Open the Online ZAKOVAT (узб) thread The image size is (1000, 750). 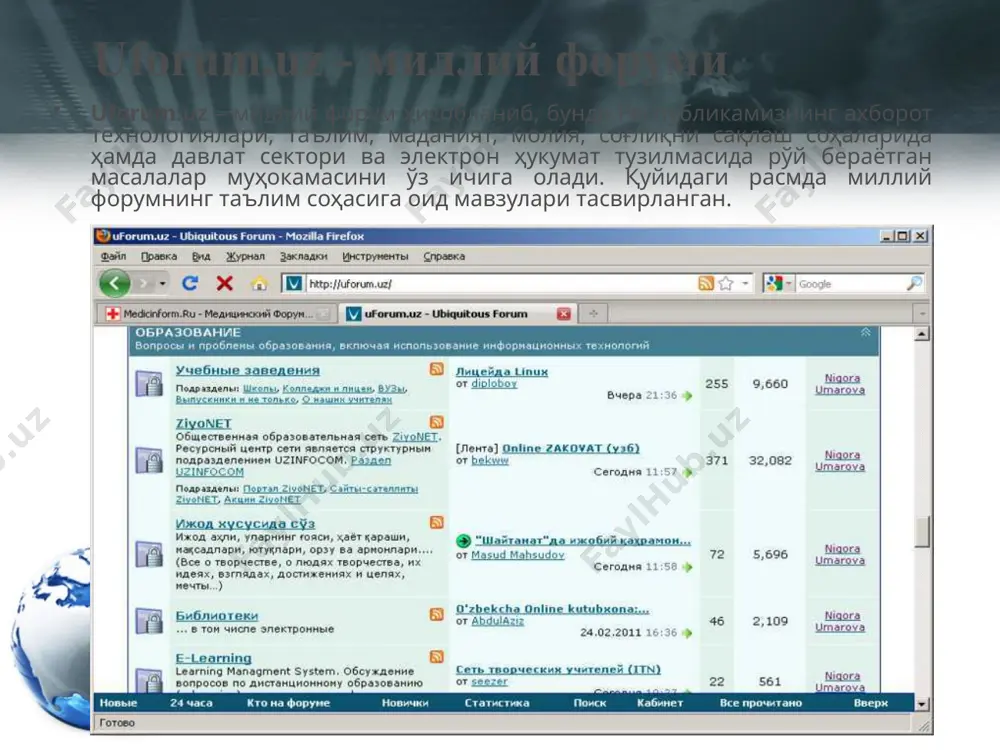(571, 448)
